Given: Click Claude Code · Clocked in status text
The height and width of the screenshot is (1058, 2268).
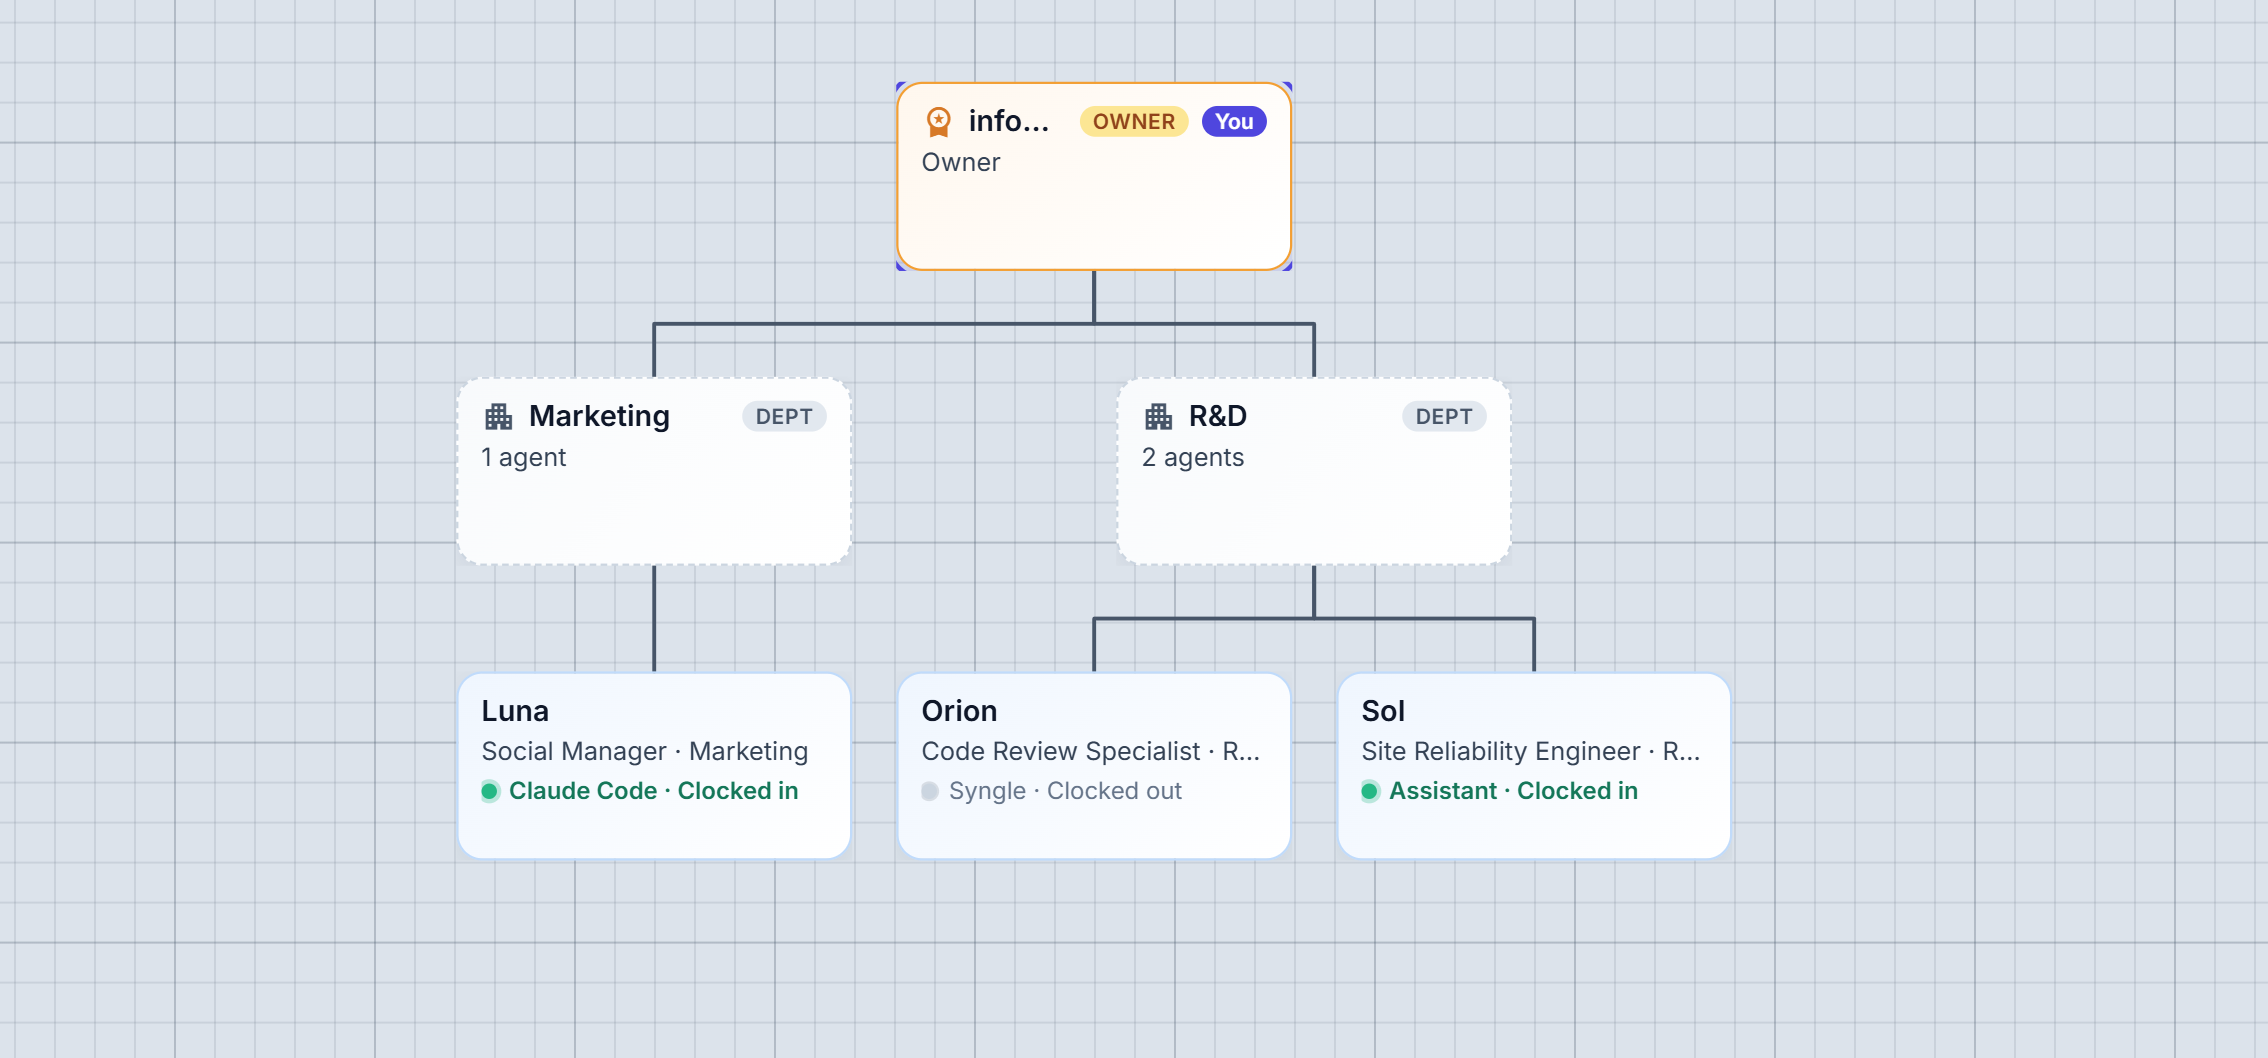Looking at the screenshot, I should coord(654,791).
